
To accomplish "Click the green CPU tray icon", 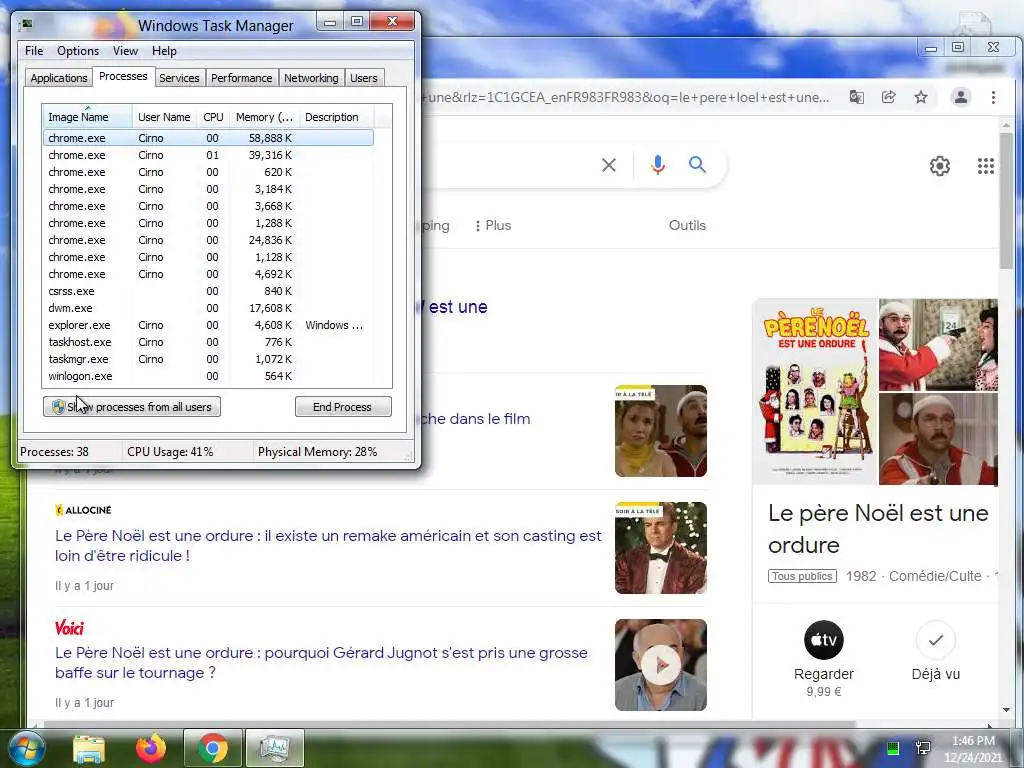I will pyautogui.click(x=893, y=748).
